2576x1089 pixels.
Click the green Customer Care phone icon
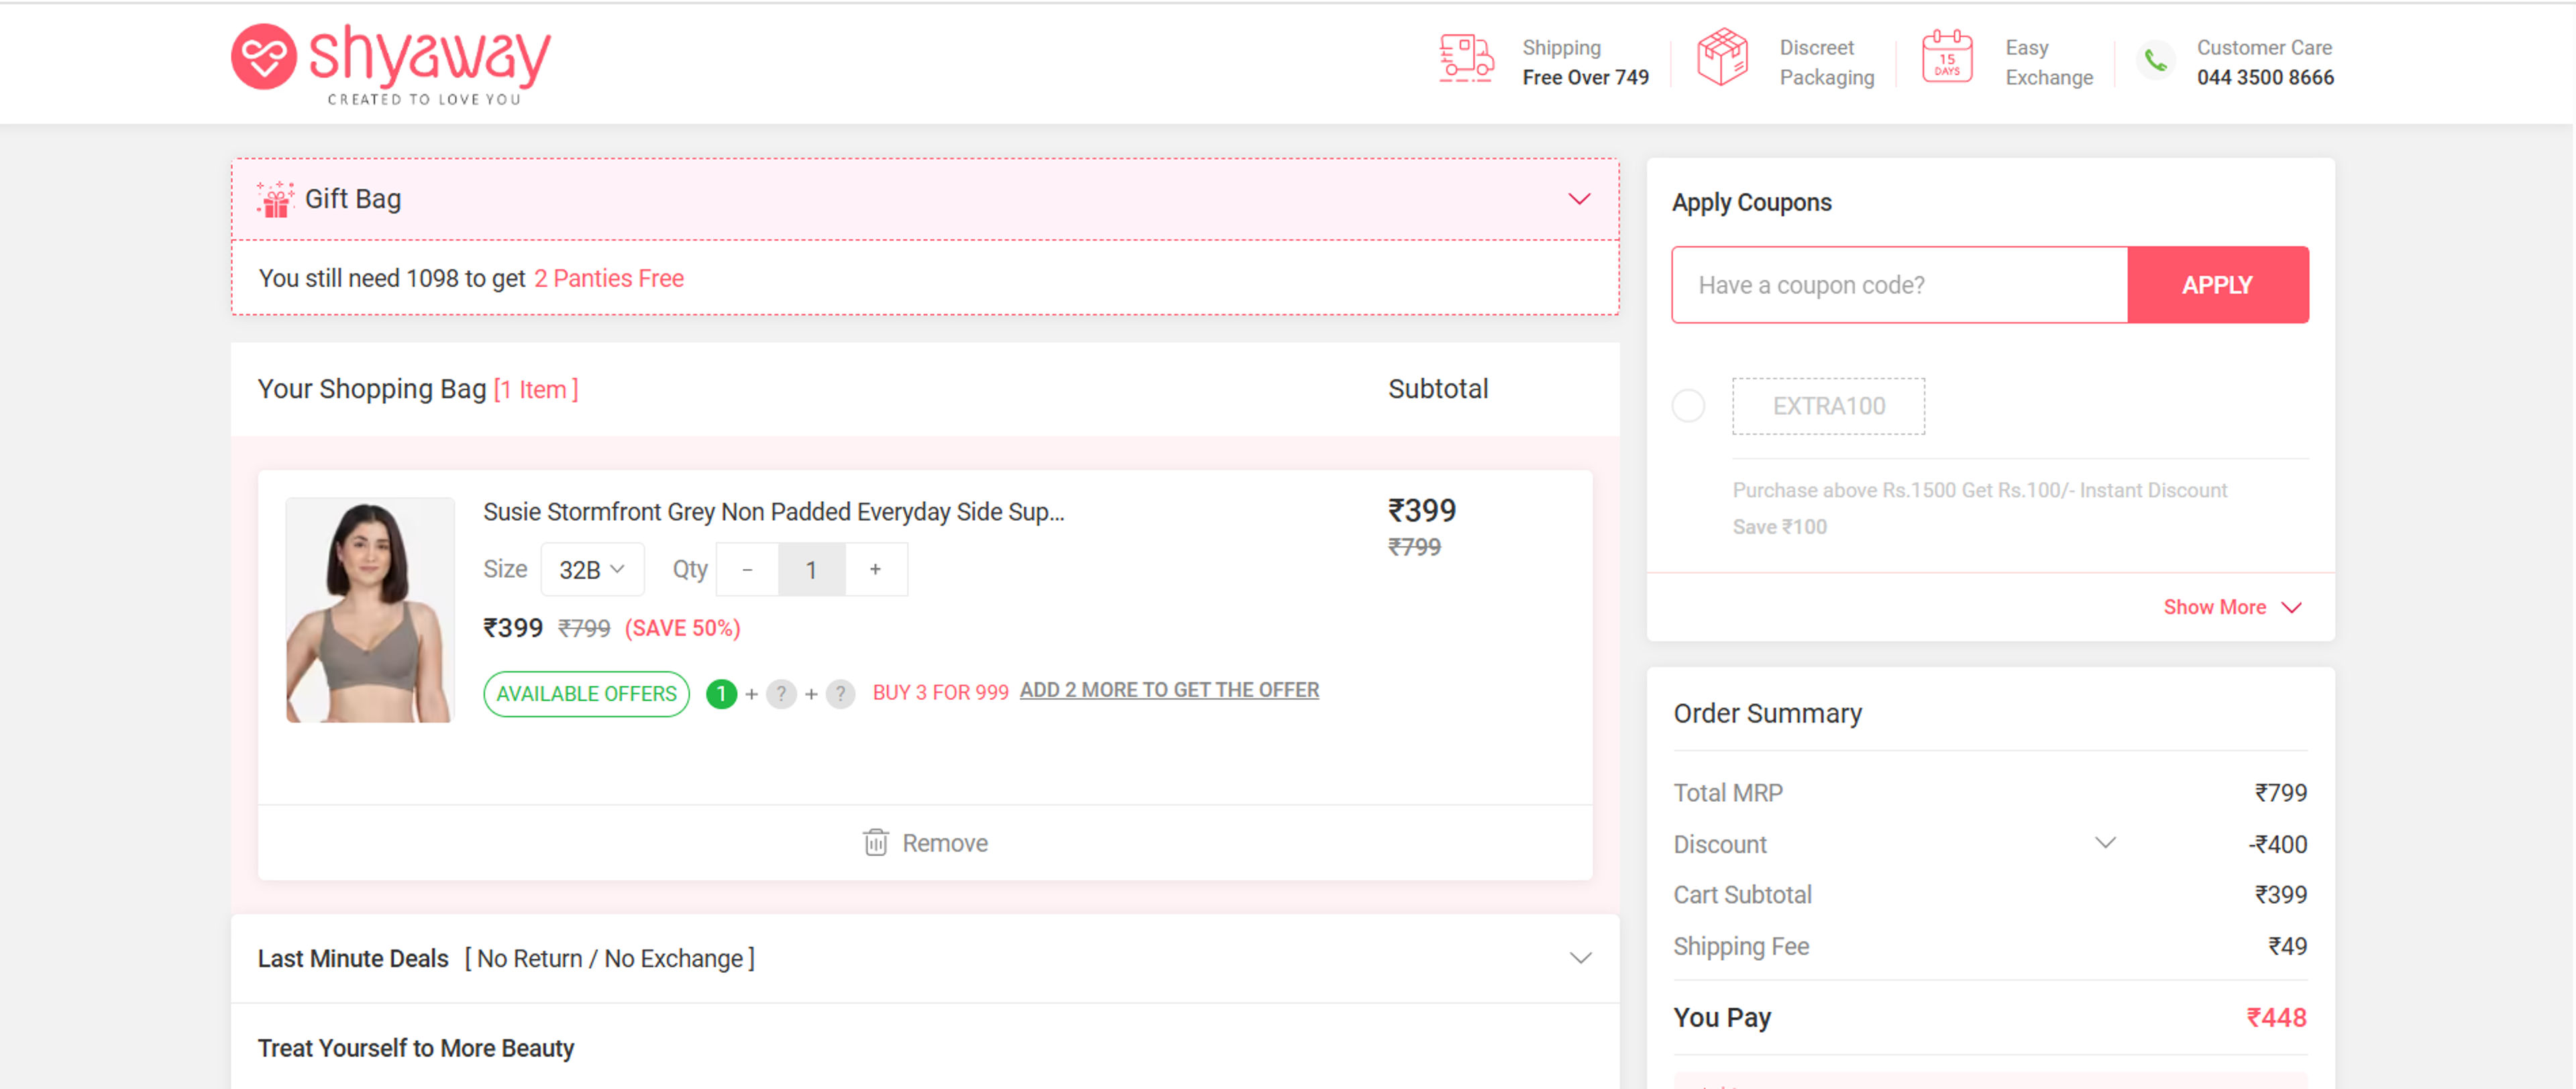click(x=2156, y=61)
